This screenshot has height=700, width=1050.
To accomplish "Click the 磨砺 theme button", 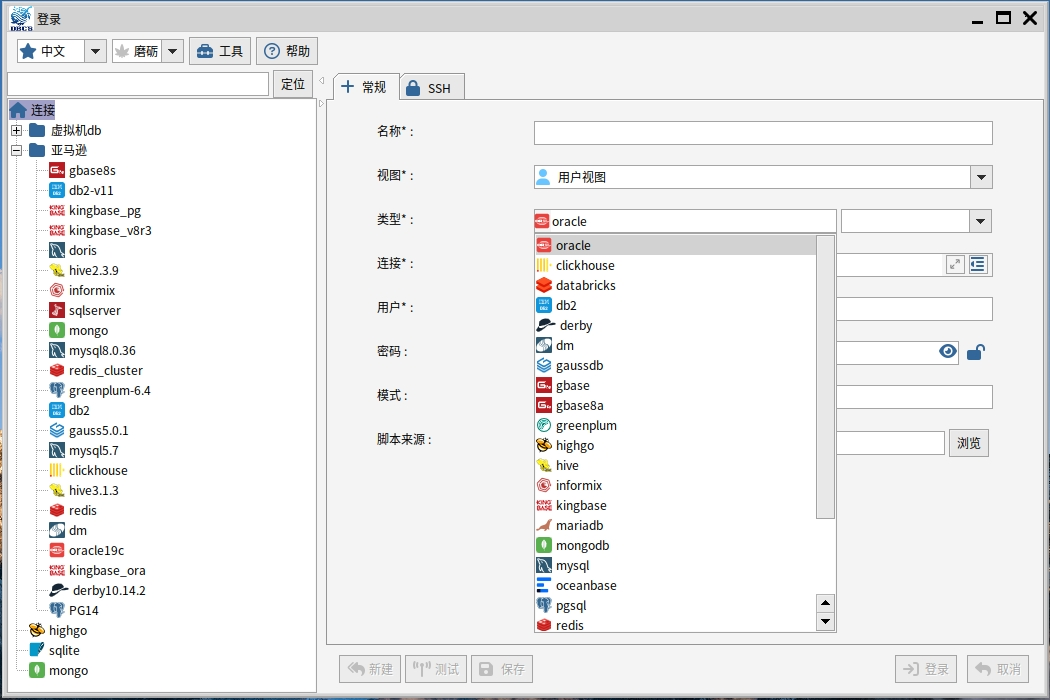I will tap(137, 51).
